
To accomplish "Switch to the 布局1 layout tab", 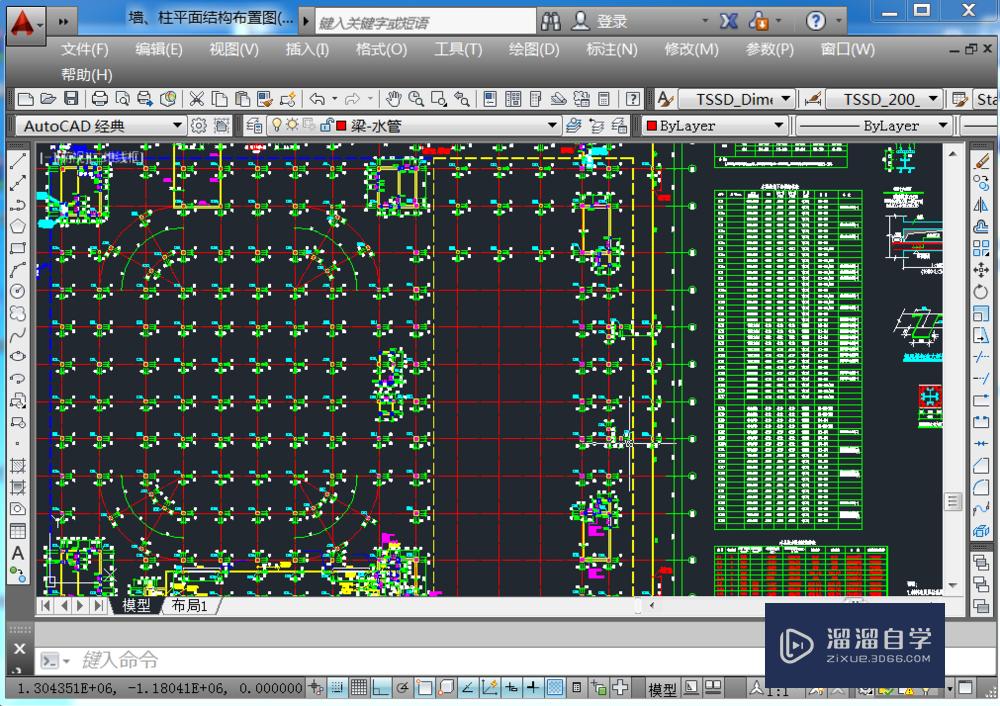I will pos(190,605).
